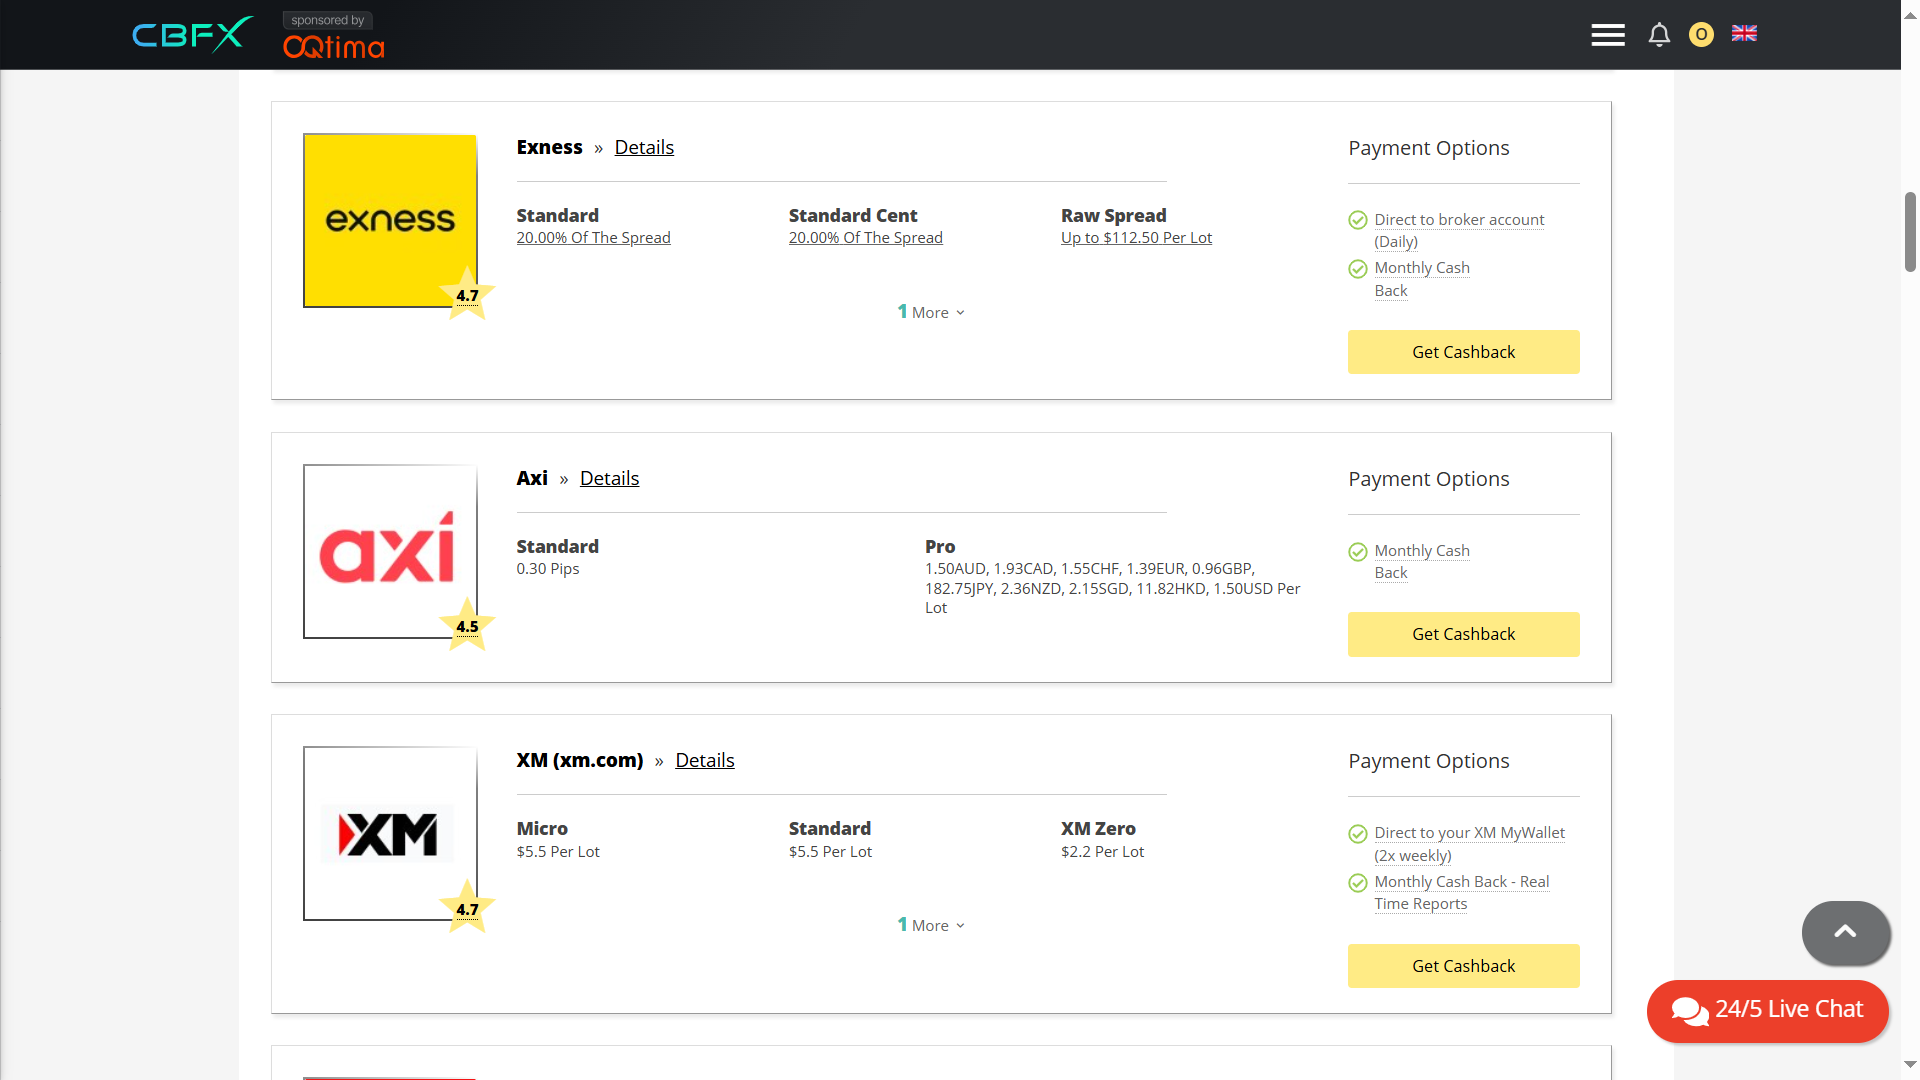Click Get Cashback for XM
This screenshot has width=1920, height=1080.
[1463, 966]
